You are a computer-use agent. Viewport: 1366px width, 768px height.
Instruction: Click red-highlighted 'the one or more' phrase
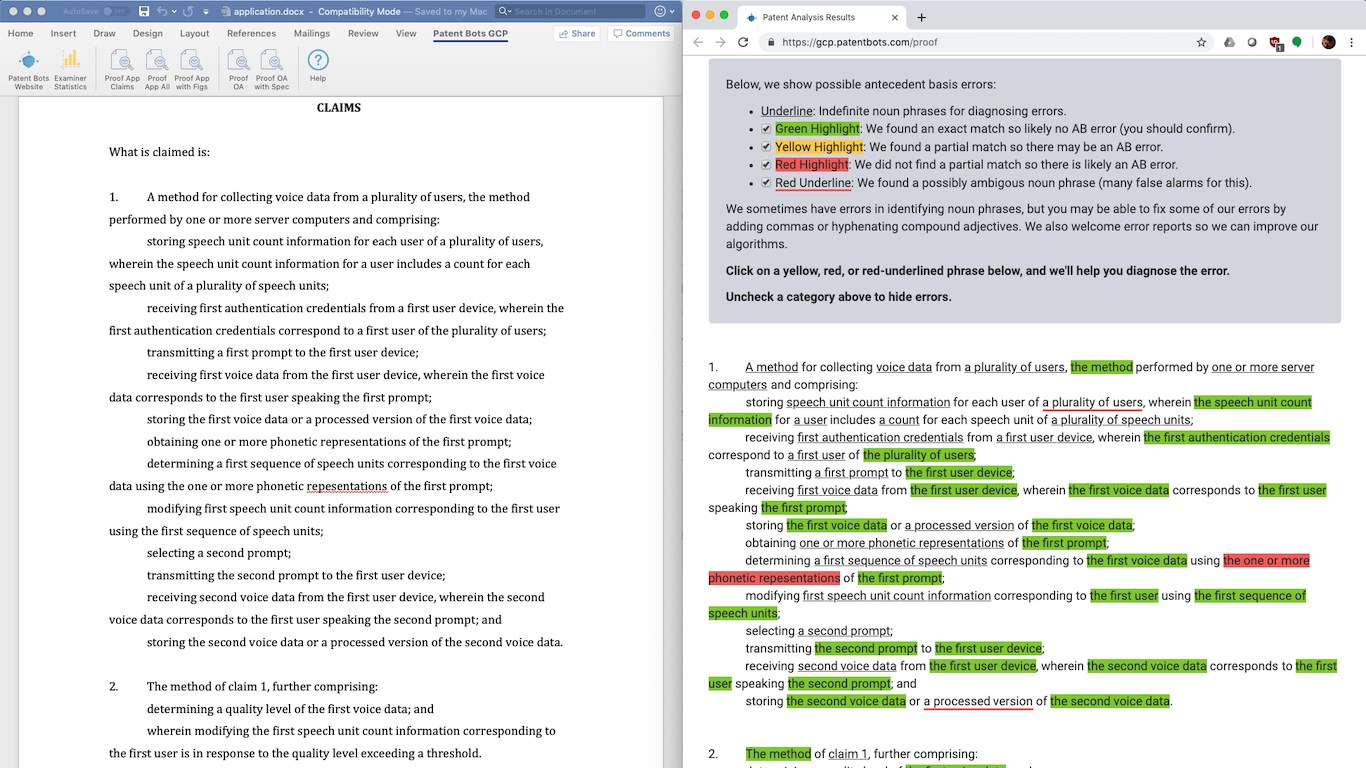coord(1266,561)
